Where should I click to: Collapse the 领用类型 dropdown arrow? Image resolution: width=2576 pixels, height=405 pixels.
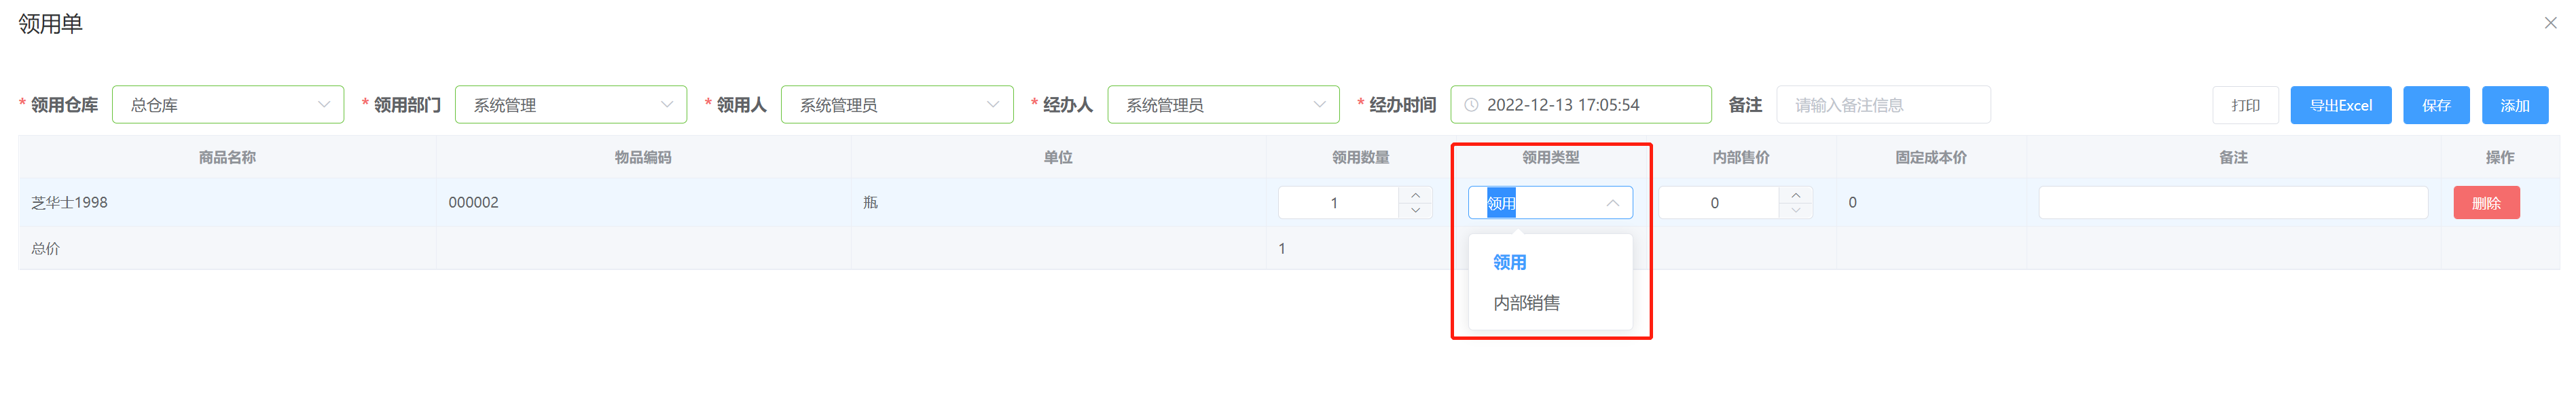pos(1612,203)
